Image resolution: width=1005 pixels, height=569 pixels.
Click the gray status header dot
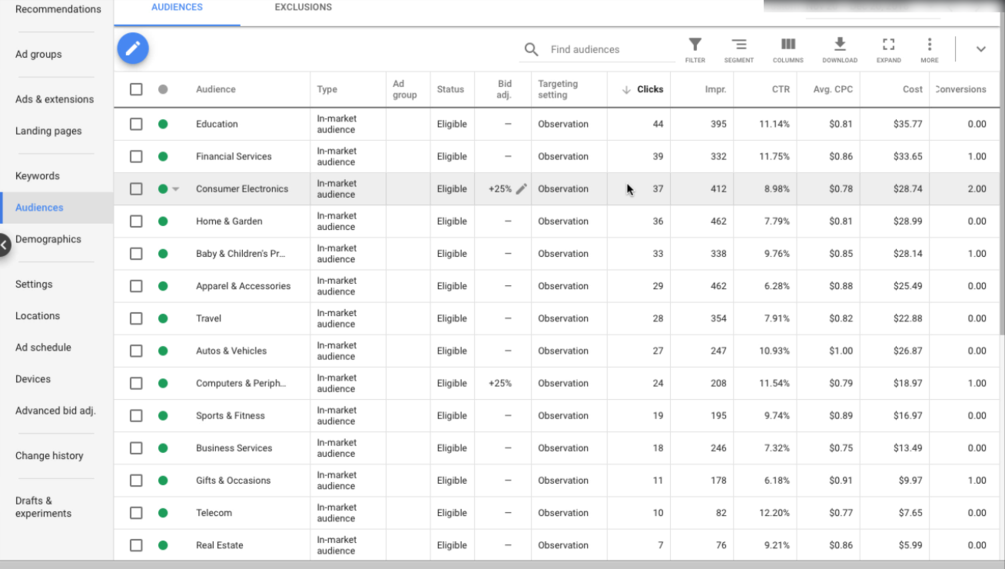tap(163, 89)
